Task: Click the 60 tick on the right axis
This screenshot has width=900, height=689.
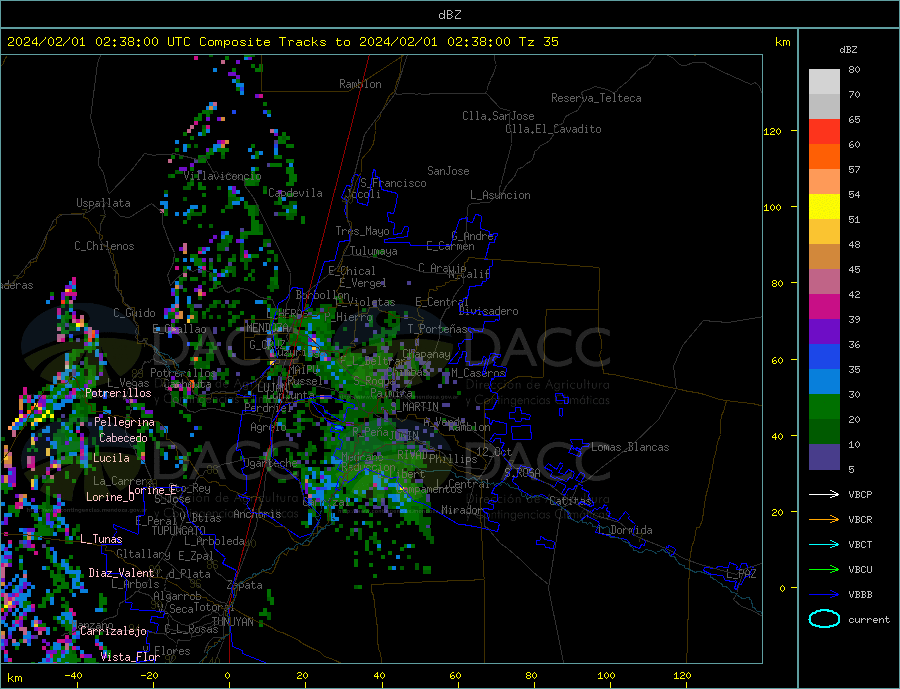Action: 777,360
